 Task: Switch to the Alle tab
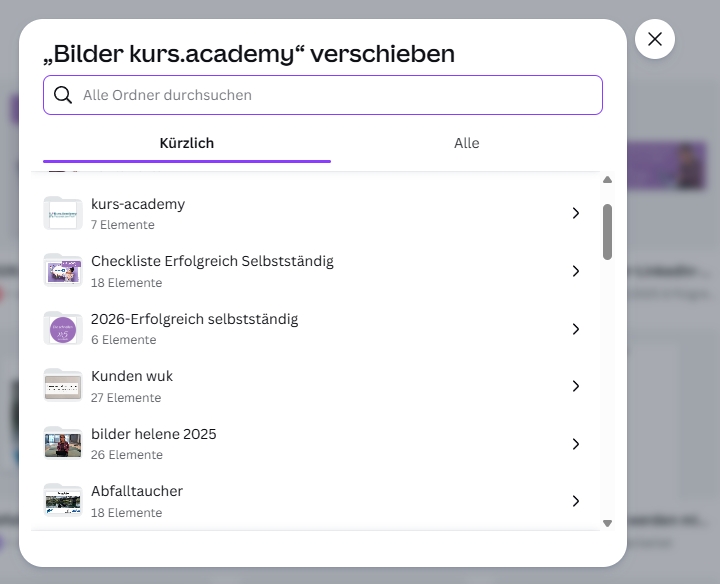466,143
